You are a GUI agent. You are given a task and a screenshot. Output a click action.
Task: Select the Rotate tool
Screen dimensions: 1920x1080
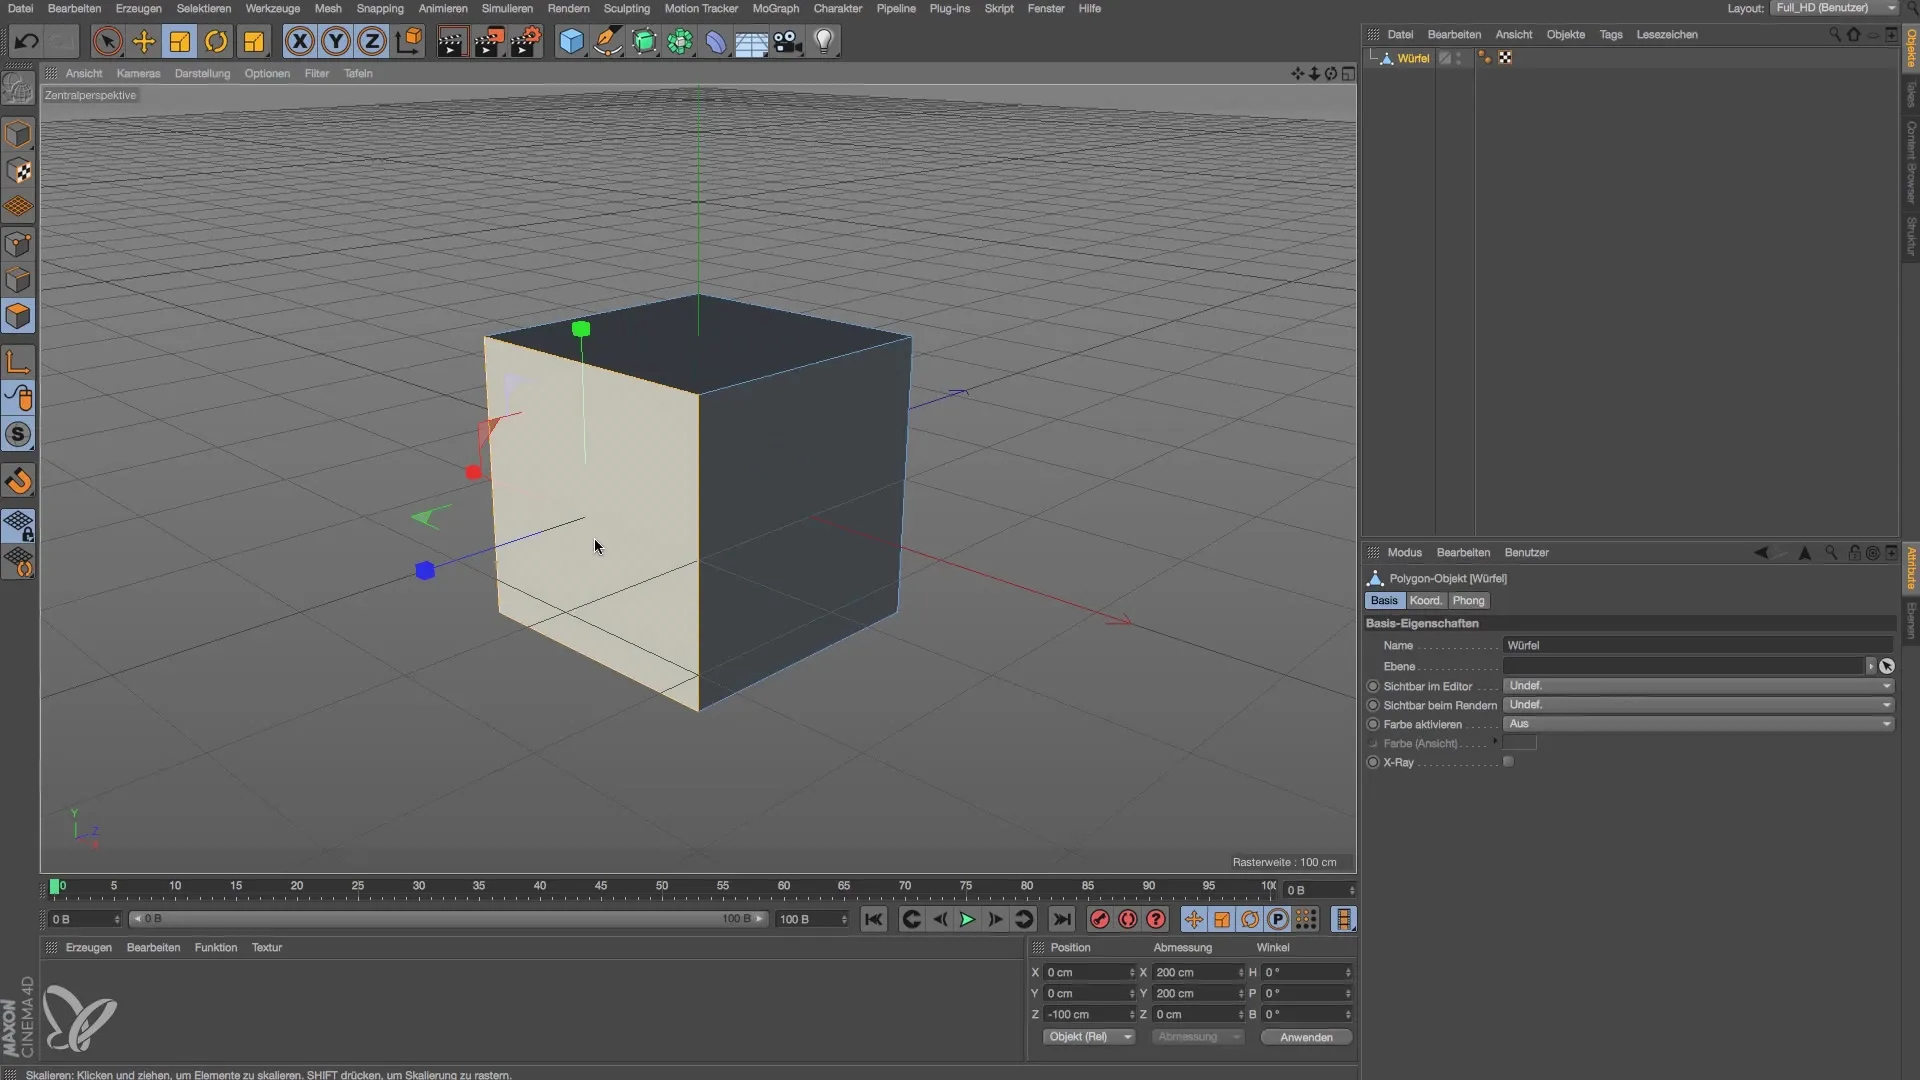(216, 41)
